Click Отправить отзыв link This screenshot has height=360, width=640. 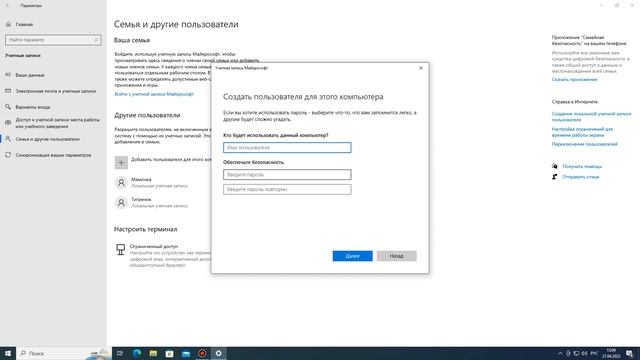[x=580, y=177]
